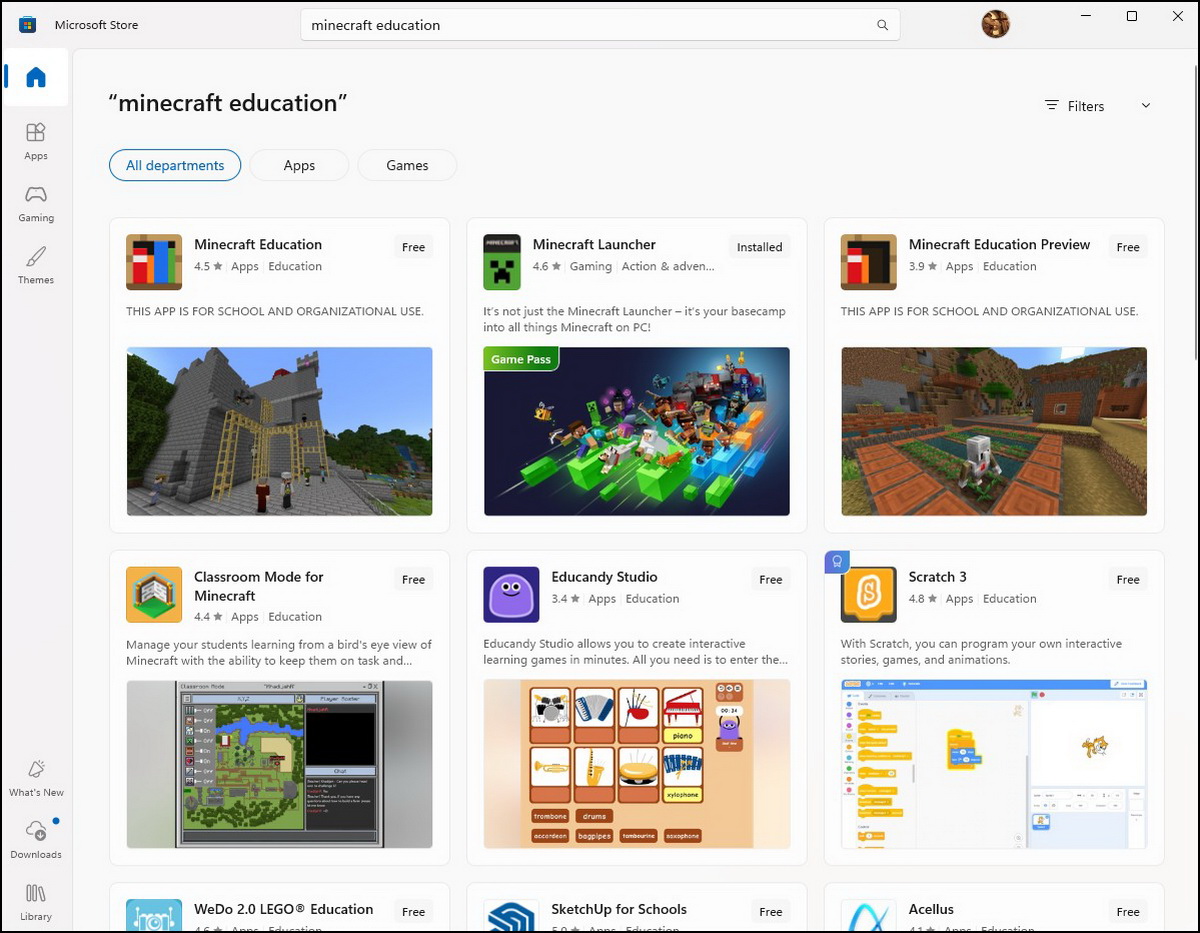The width and height of the screenshot is (1200, 933).
Task: Click the search magnifier icon
Action: pos(882,25)
